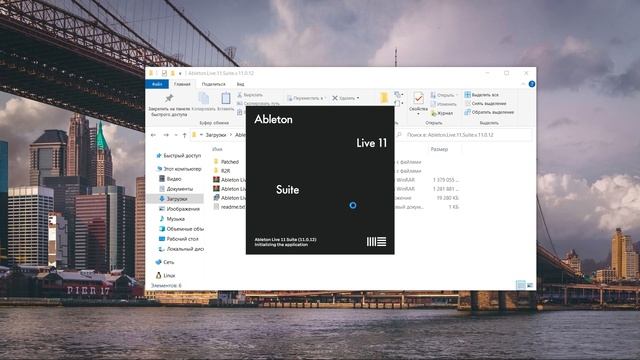Switch to large icons view in status bar
Viewport: 640px width, 360px height.
click(x=529, y=285)
